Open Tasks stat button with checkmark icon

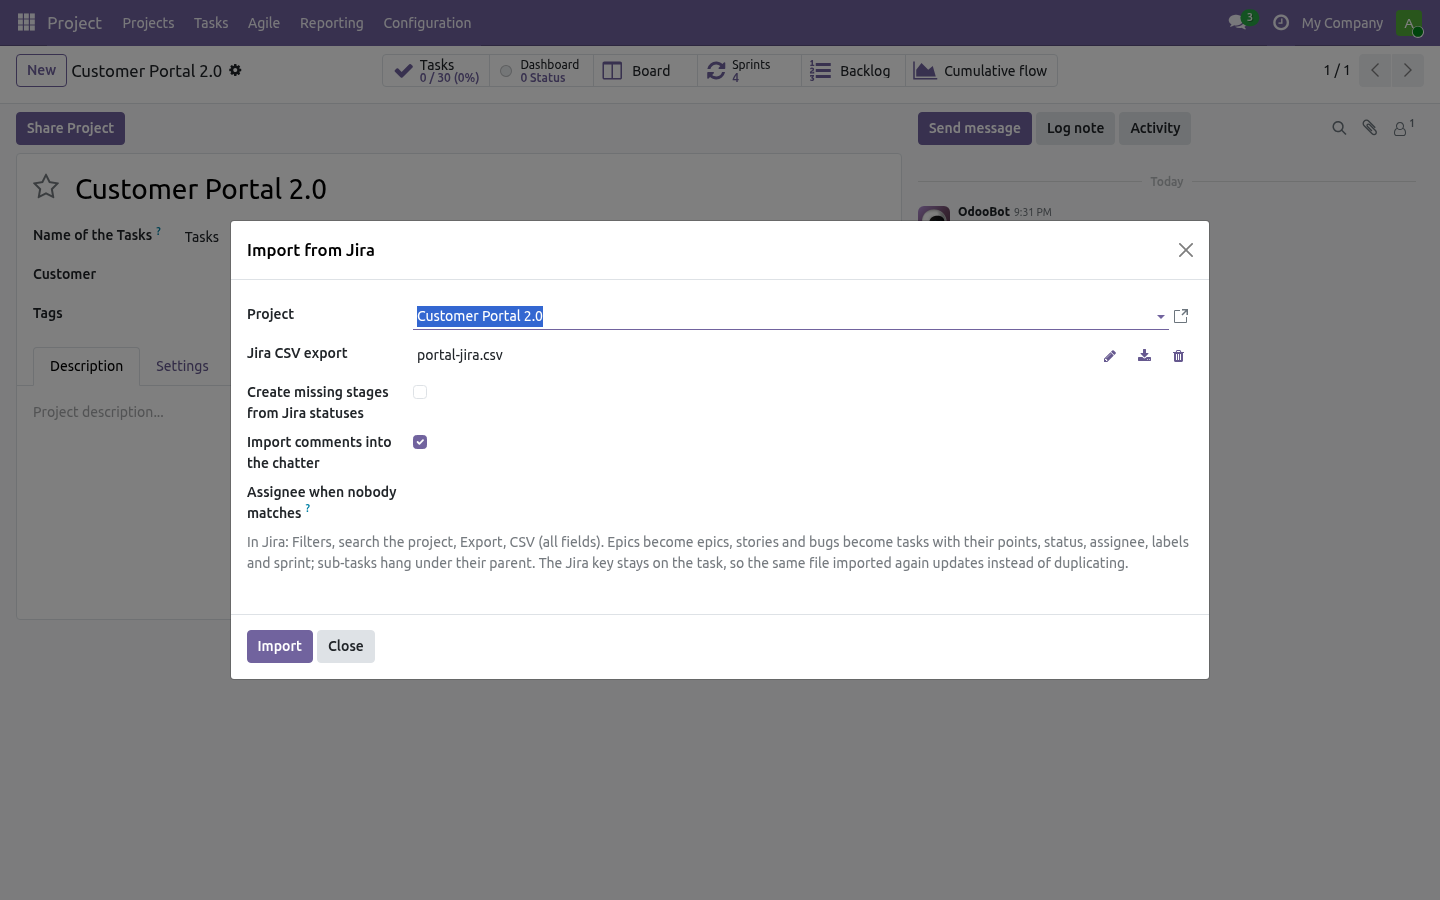436,71
